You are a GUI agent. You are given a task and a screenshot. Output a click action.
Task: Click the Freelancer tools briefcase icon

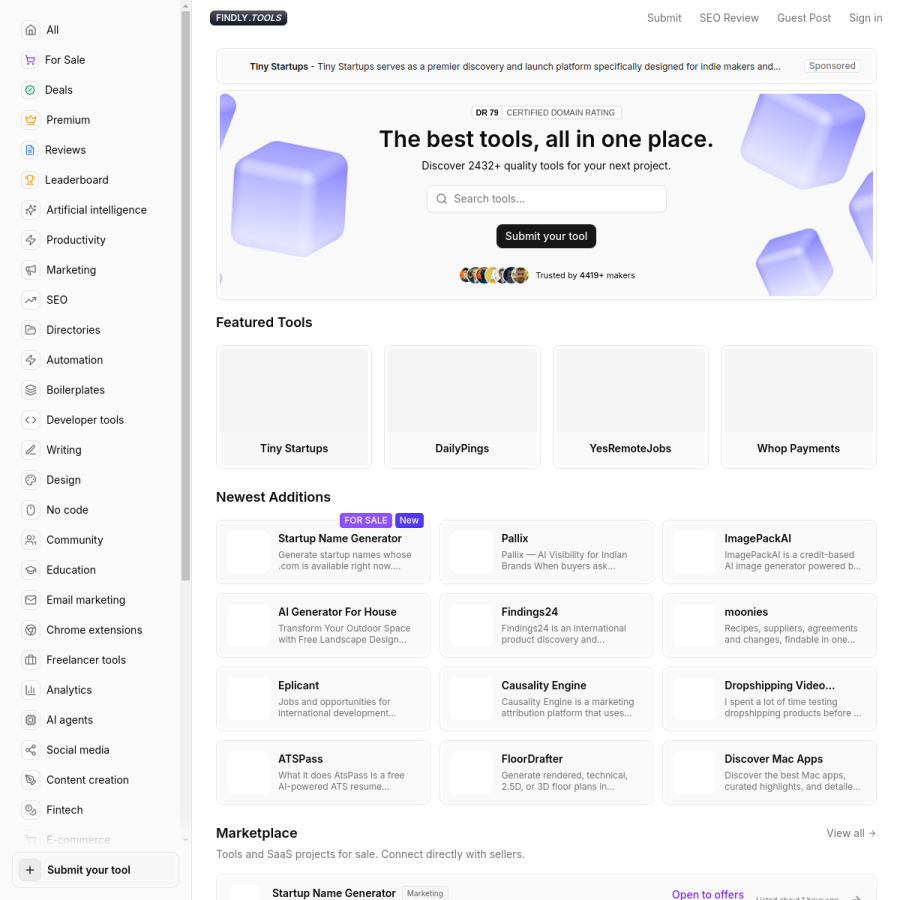coord(31,660)
